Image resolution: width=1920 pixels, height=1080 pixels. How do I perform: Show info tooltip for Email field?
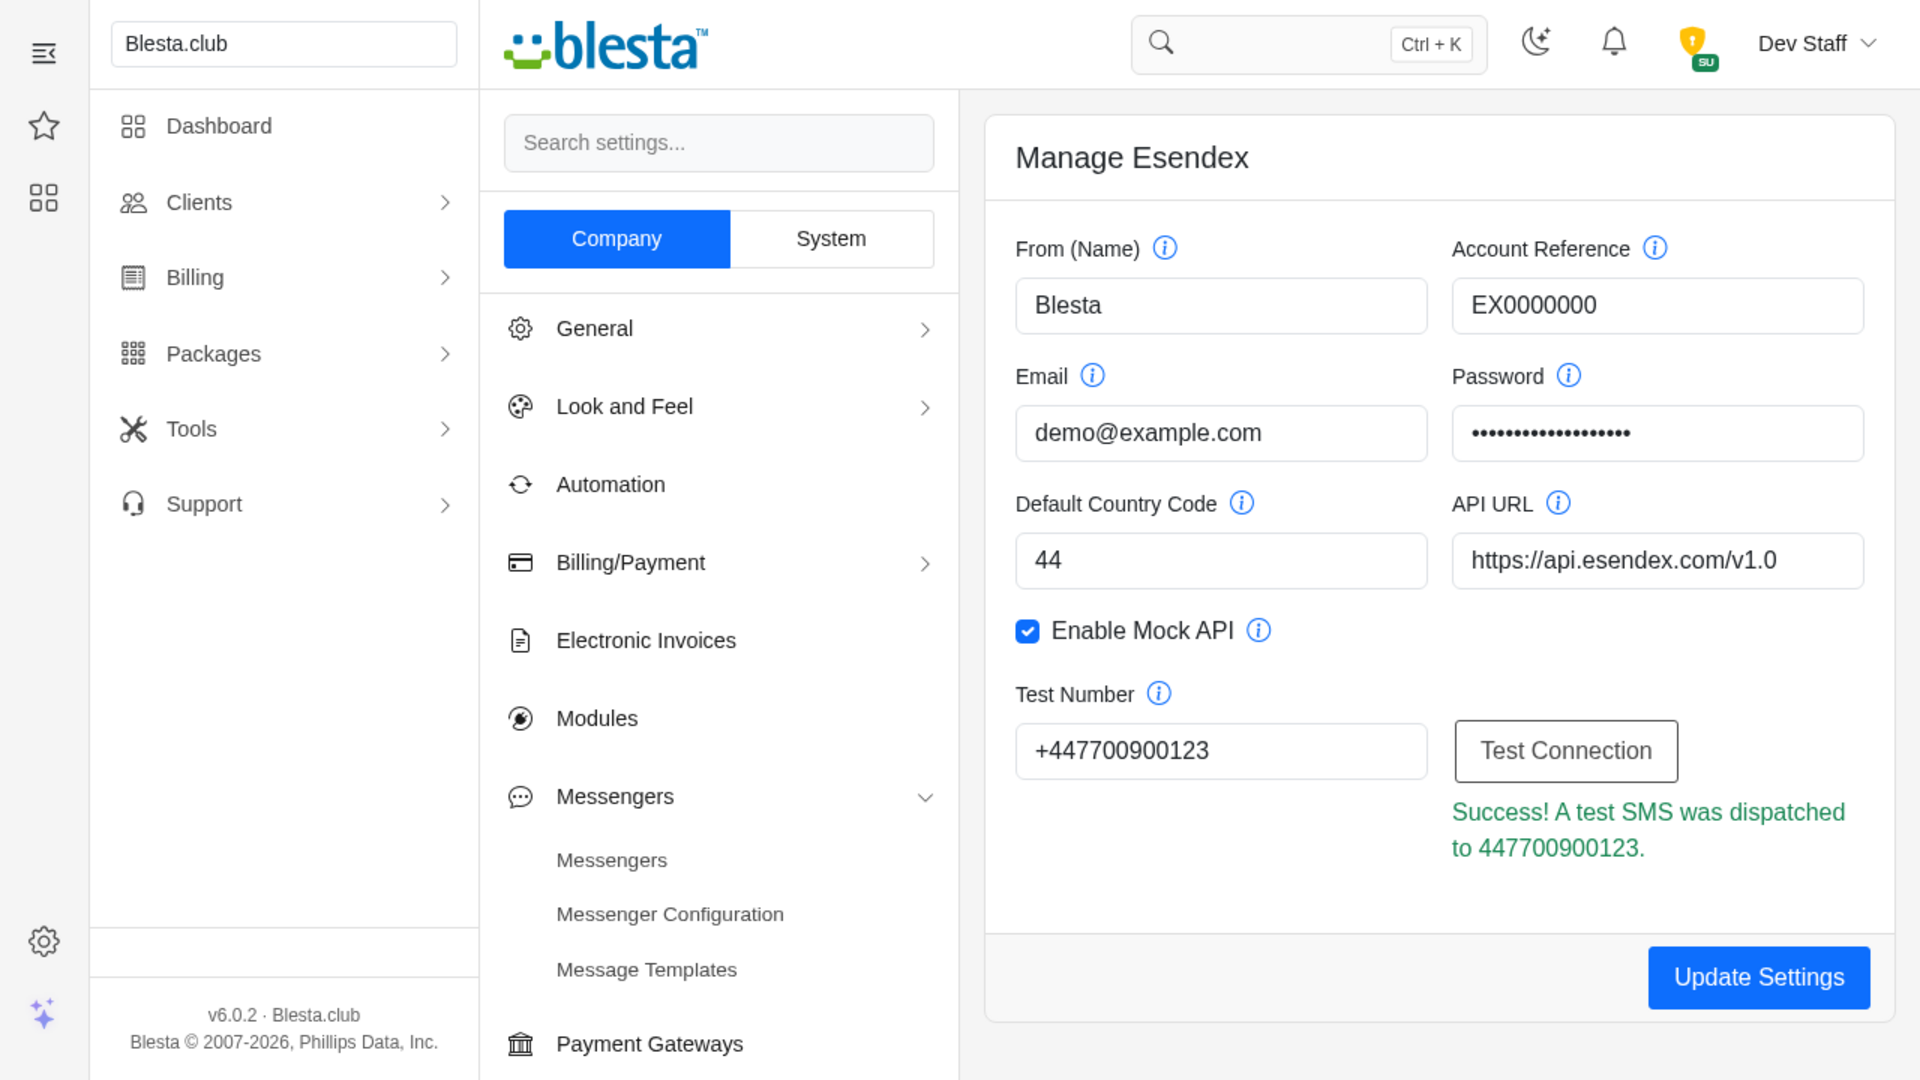point(1093,376)
